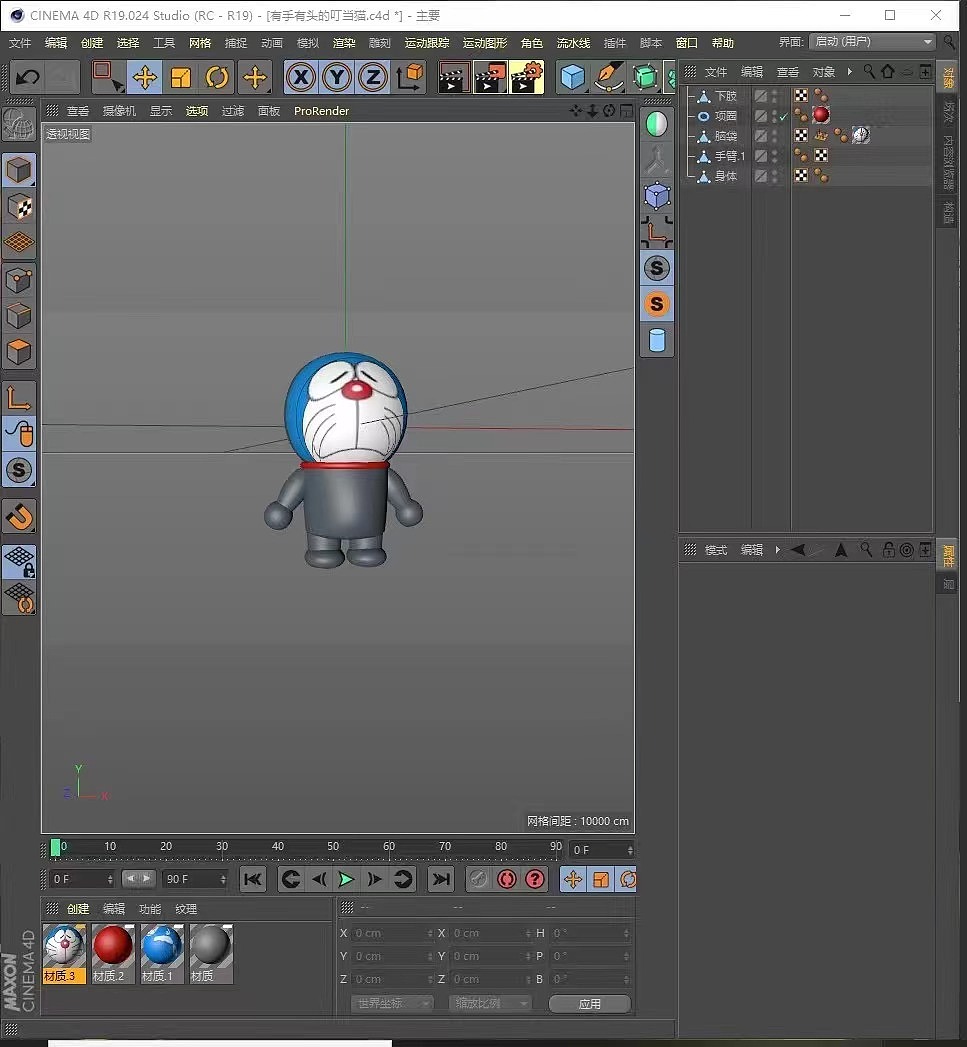Toggle the Y axis lock
This screenshot has width=967, height=1047.
[x=337, y=77]
